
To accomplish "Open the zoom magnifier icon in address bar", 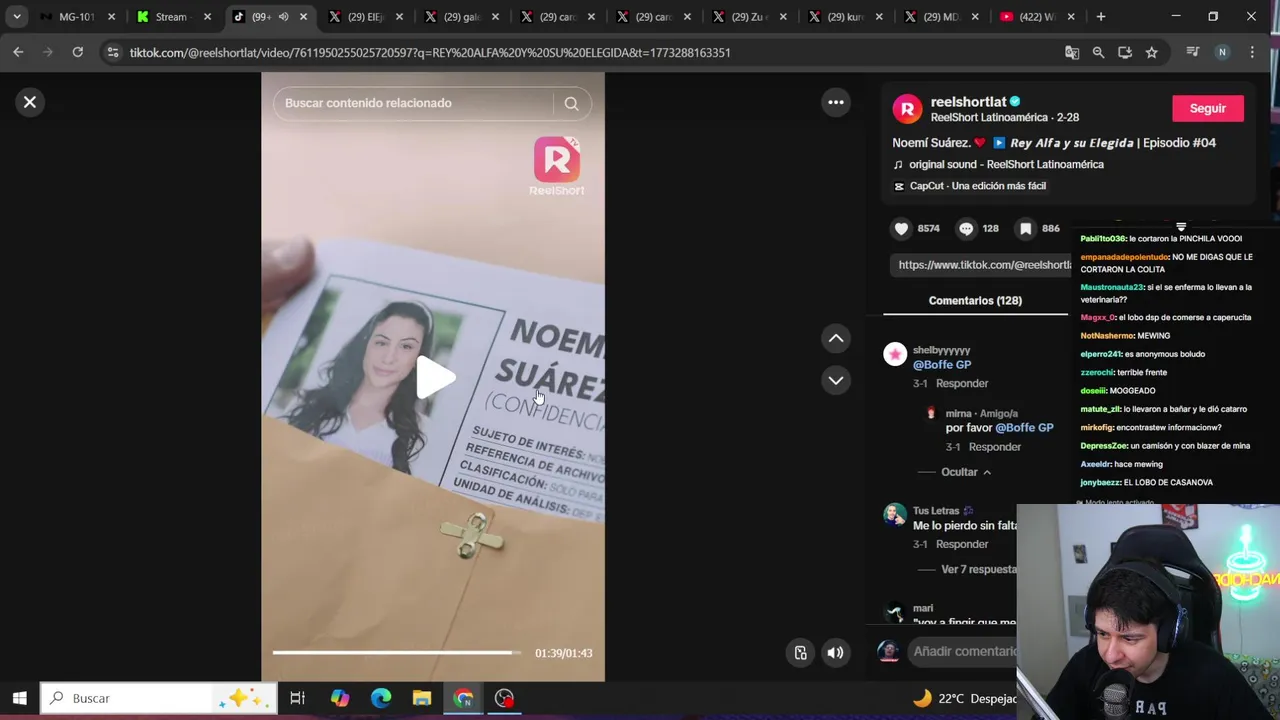I will (1098, 52).
